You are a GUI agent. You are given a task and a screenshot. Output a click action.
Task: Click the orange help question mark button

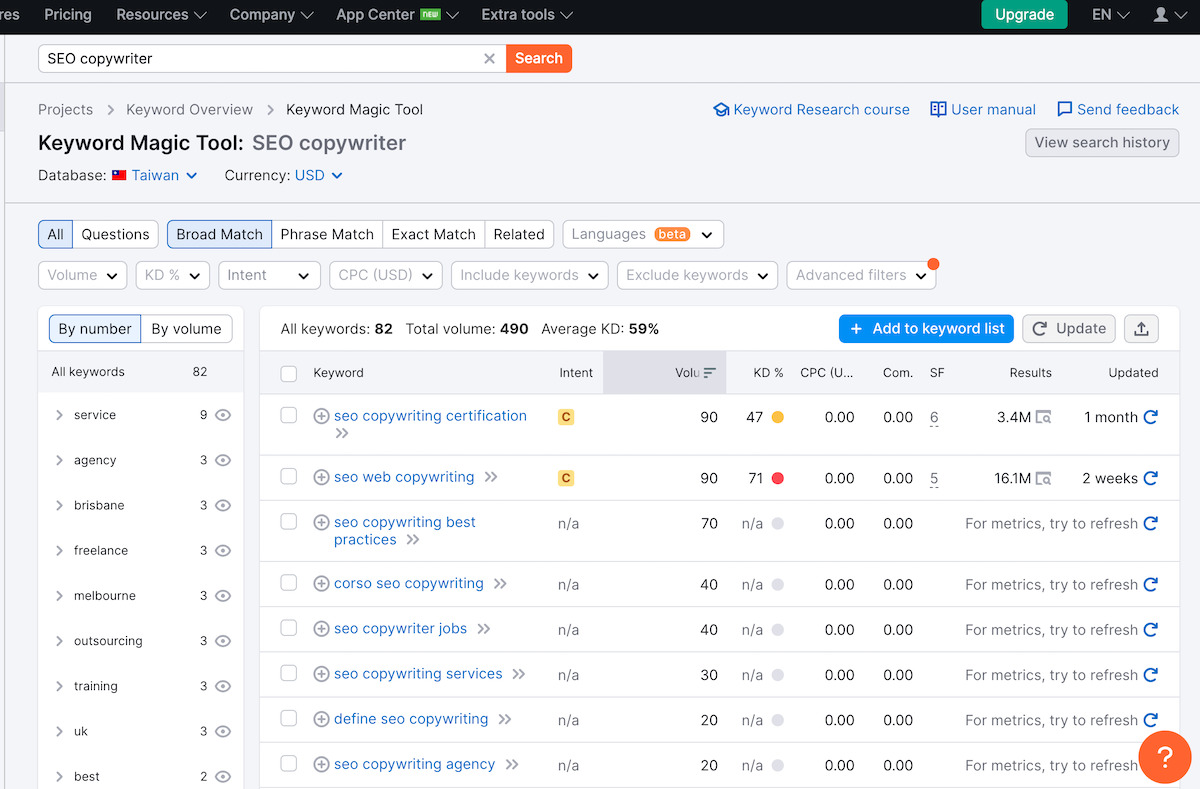pyautogui.click(x=1165, y=757)
